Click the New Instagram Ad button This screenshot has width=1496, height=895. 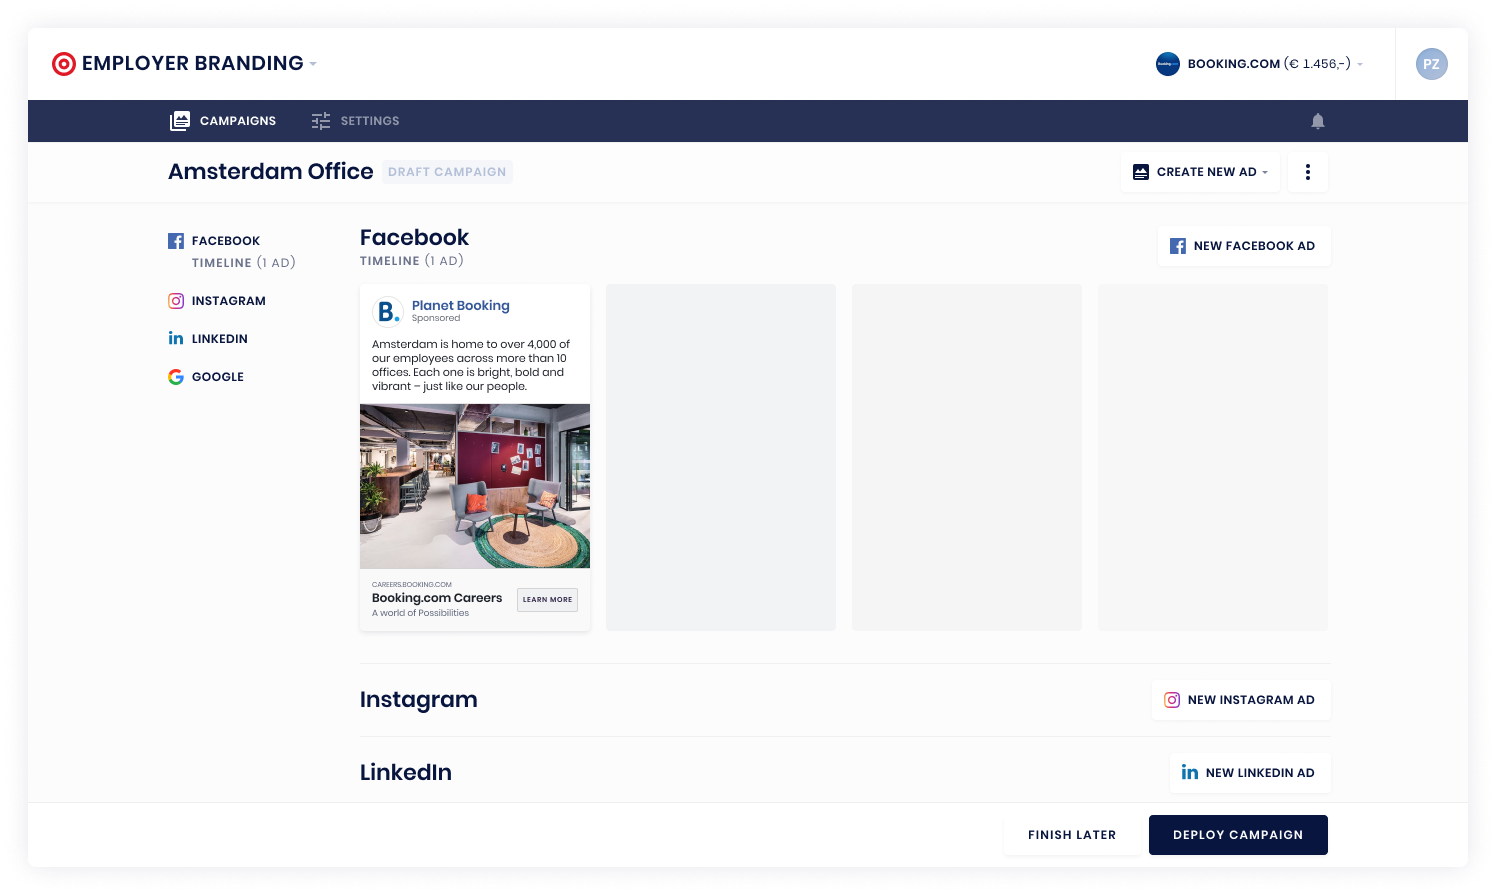point(1241,700)
